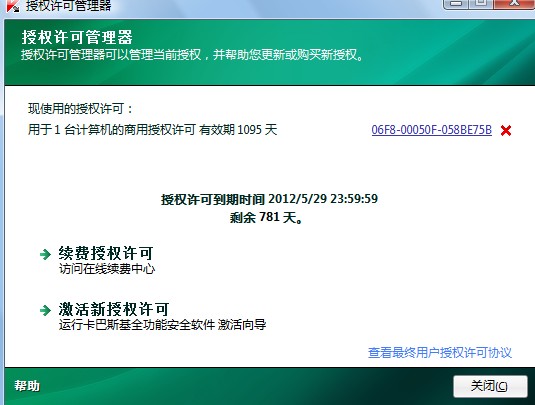The width and height of the screenshot is (535, 405).
Task: Minimize the license manager window
Action: tap(457, 3)
